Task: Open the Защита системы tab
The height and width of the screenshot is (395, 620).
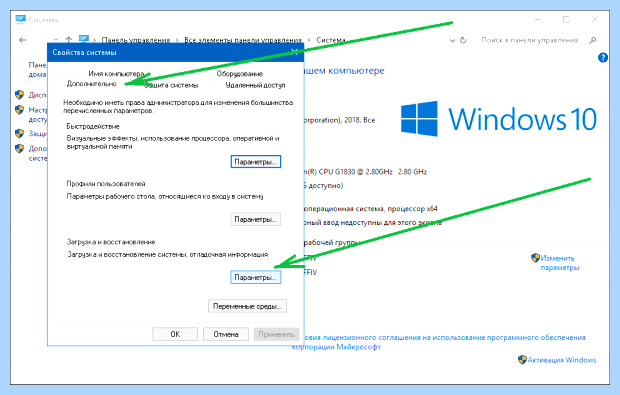Action: coord(171,85)
